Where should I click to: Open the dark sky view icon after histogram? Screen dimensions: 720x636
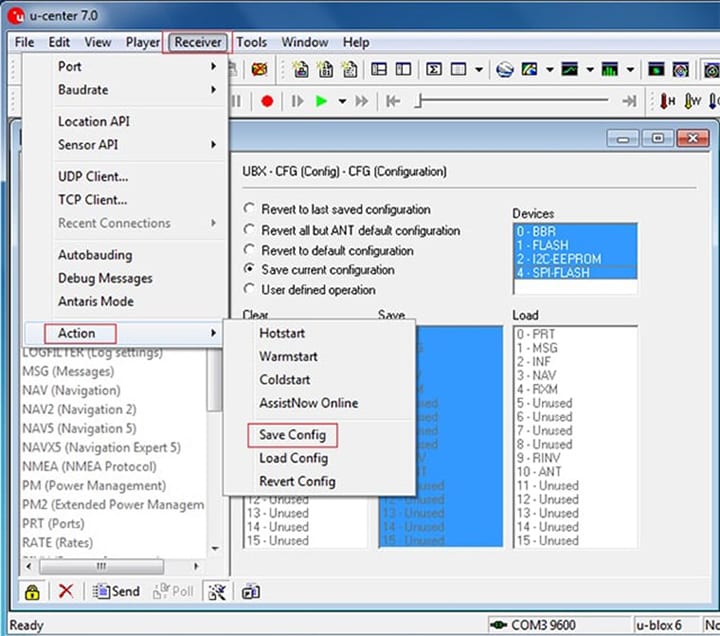pyautogui.click(x=656, y=69)
